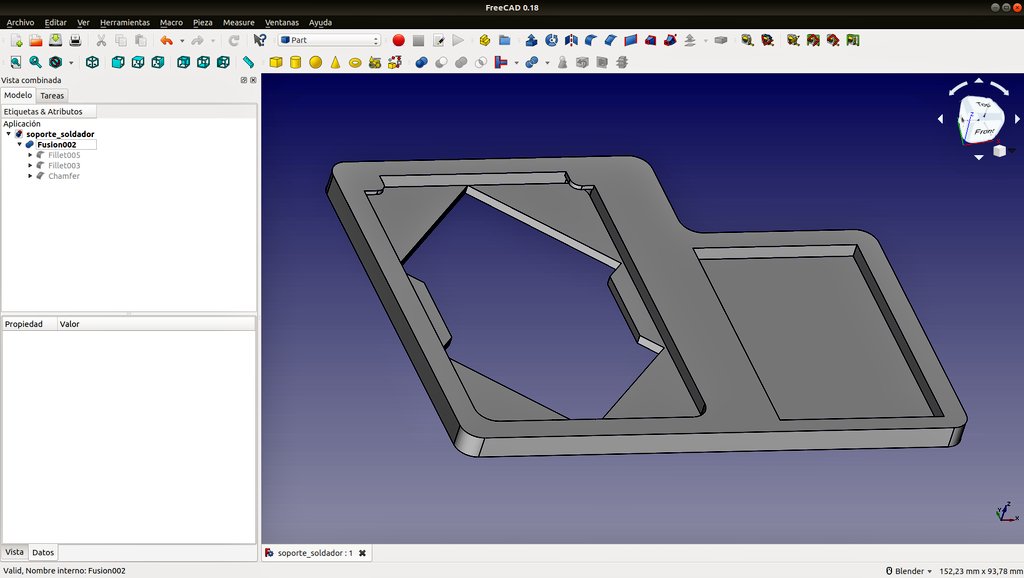Set the axonometric isometric view icon
Viewport: 1024px width, 578px height.
(93, 62)
